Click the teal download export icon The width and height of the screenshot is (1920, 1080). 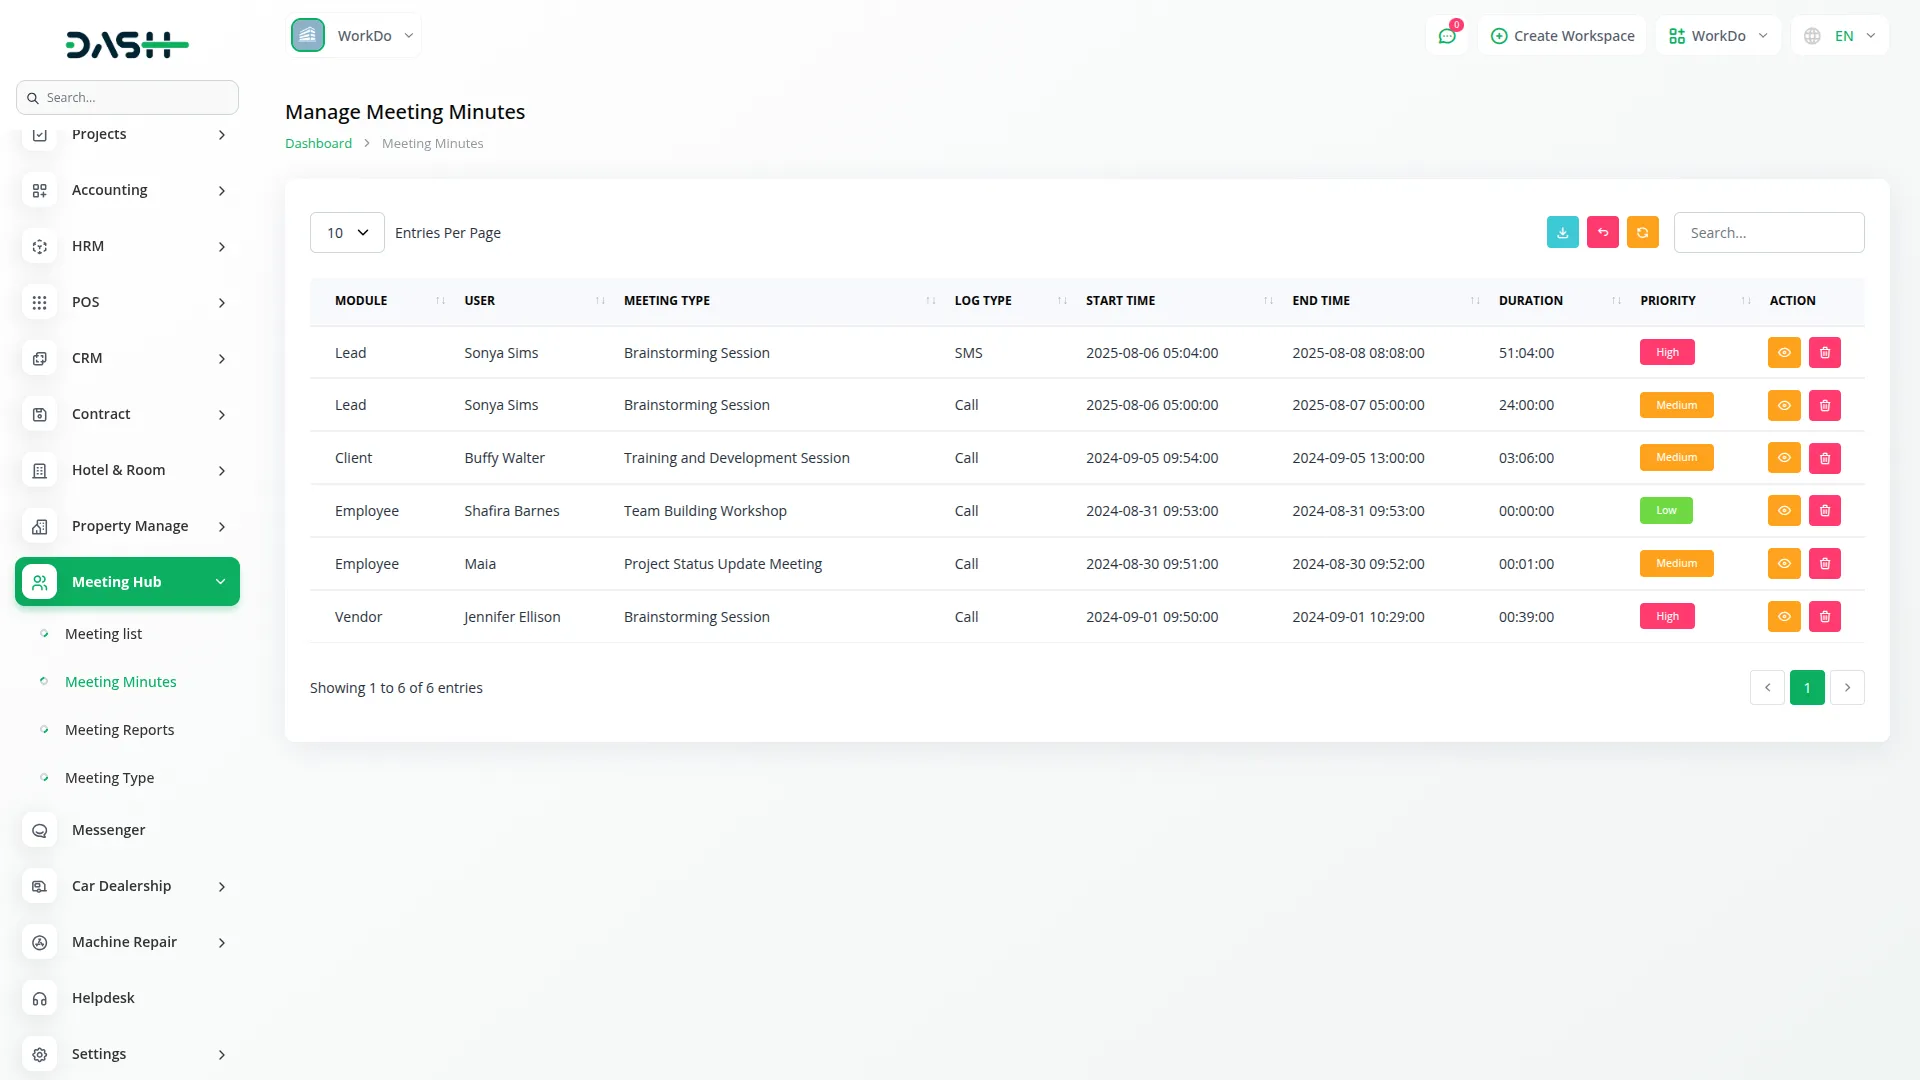click(x=1562, y=232)
